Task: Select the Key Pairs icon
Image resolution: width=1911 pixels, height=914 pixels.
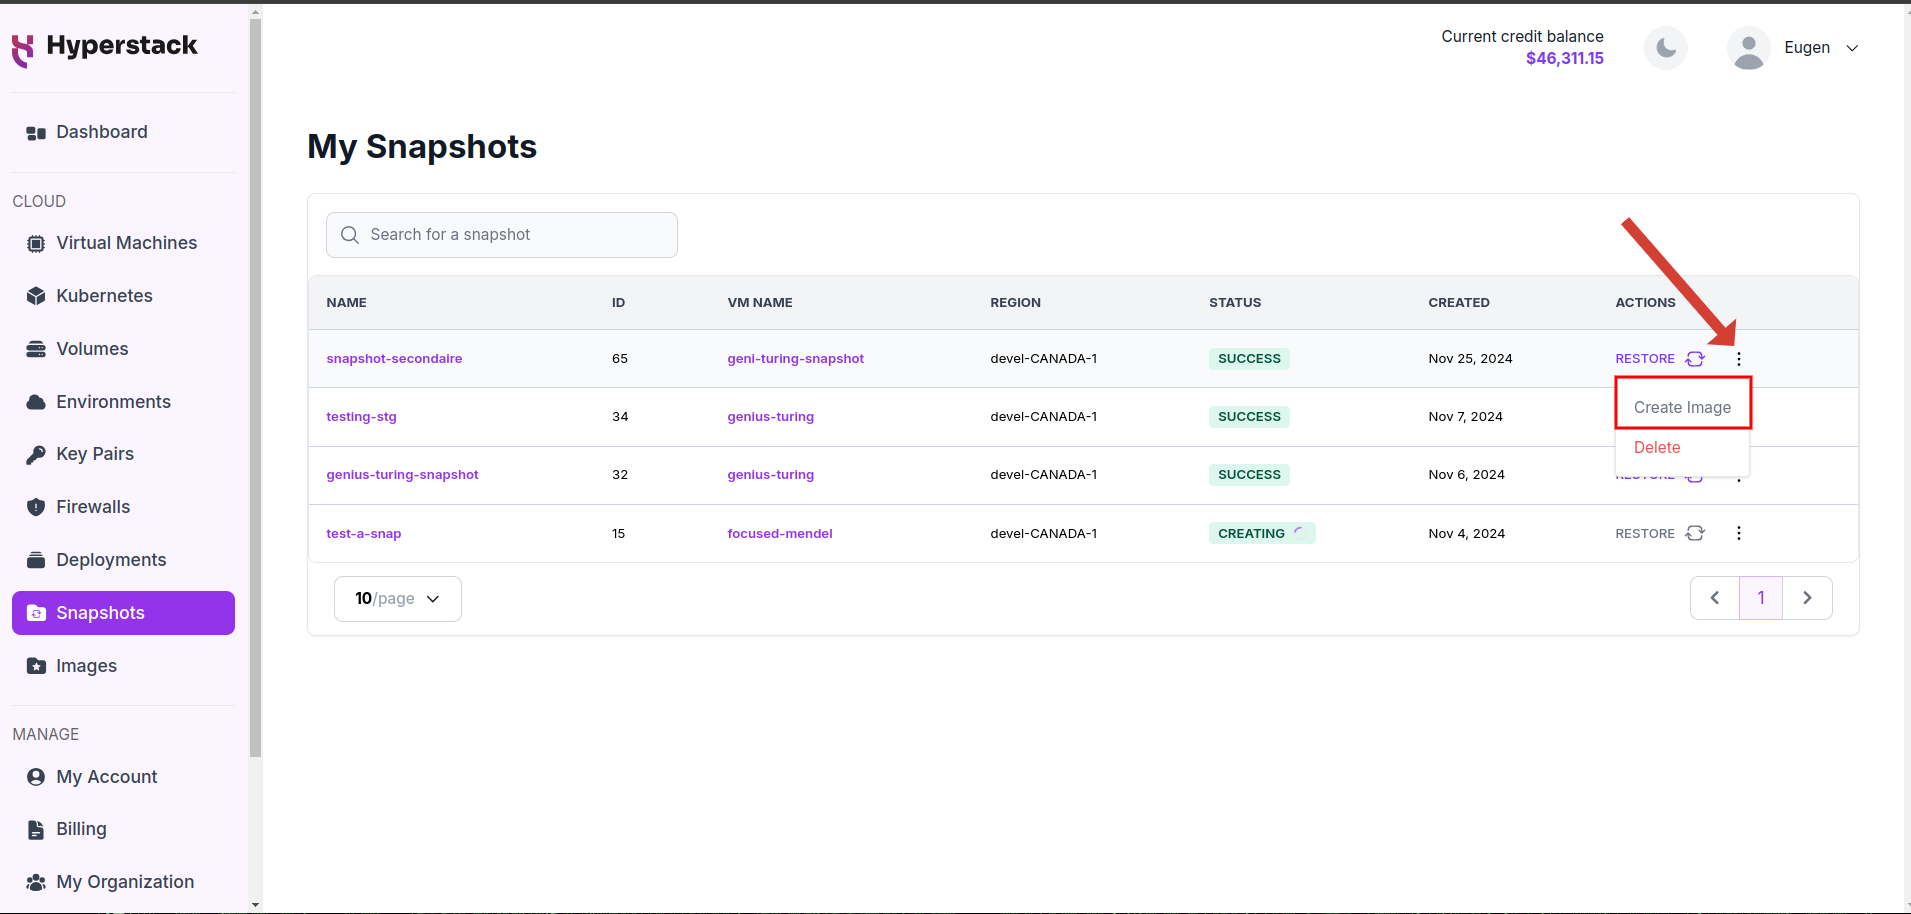Action: click(x=36, y=453)
